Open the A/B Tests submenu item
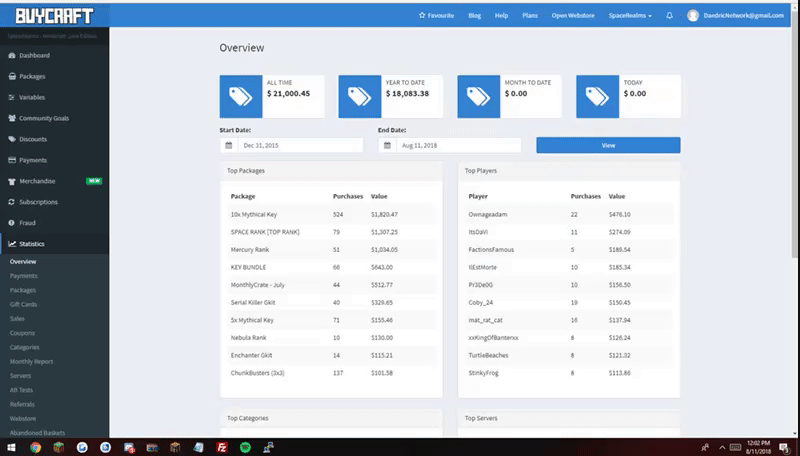 tap(21, 390)
